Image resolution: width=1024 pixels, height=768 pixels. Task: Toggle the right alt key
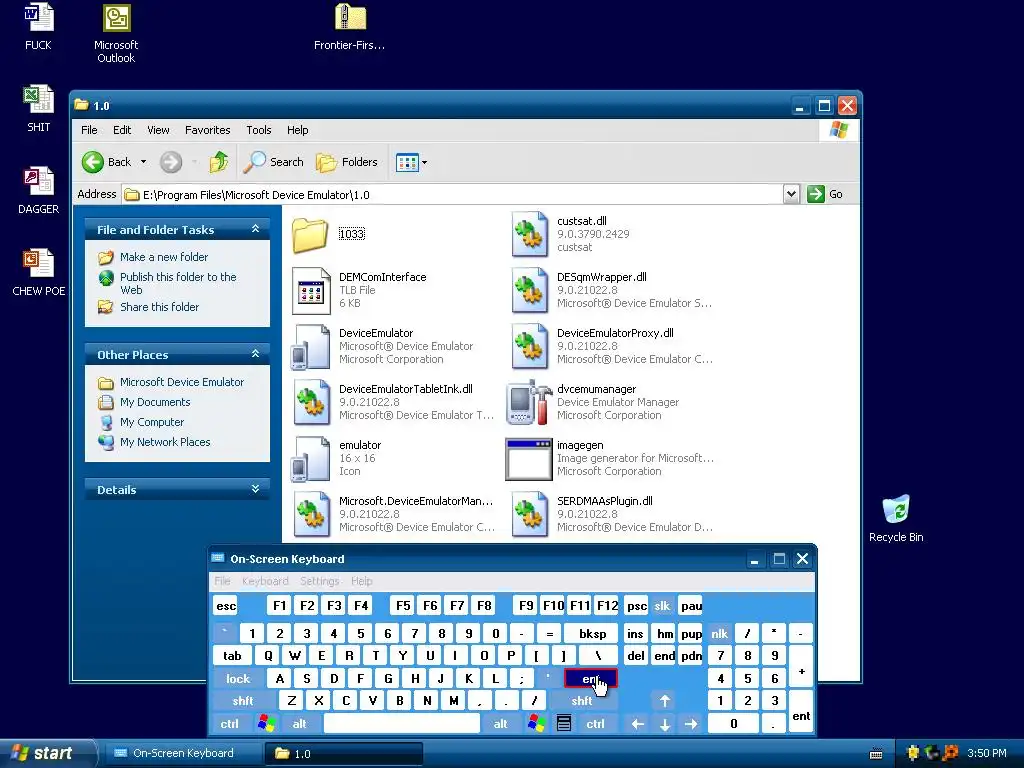(500, 724)
